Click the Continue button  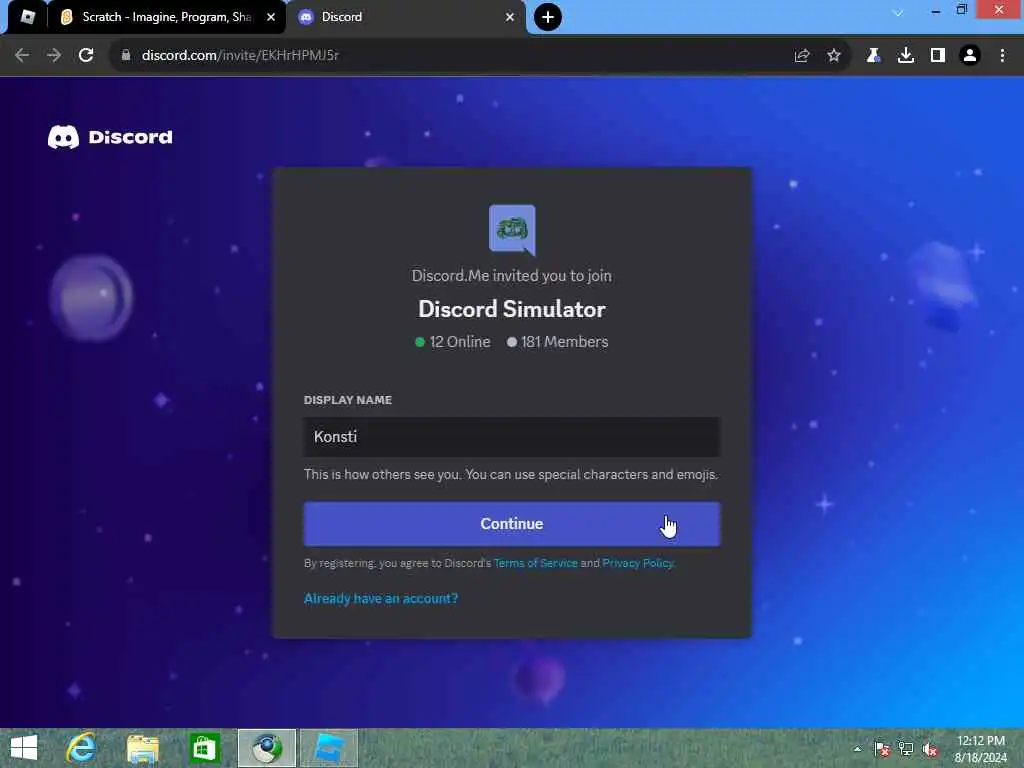(x=511, y=524)
